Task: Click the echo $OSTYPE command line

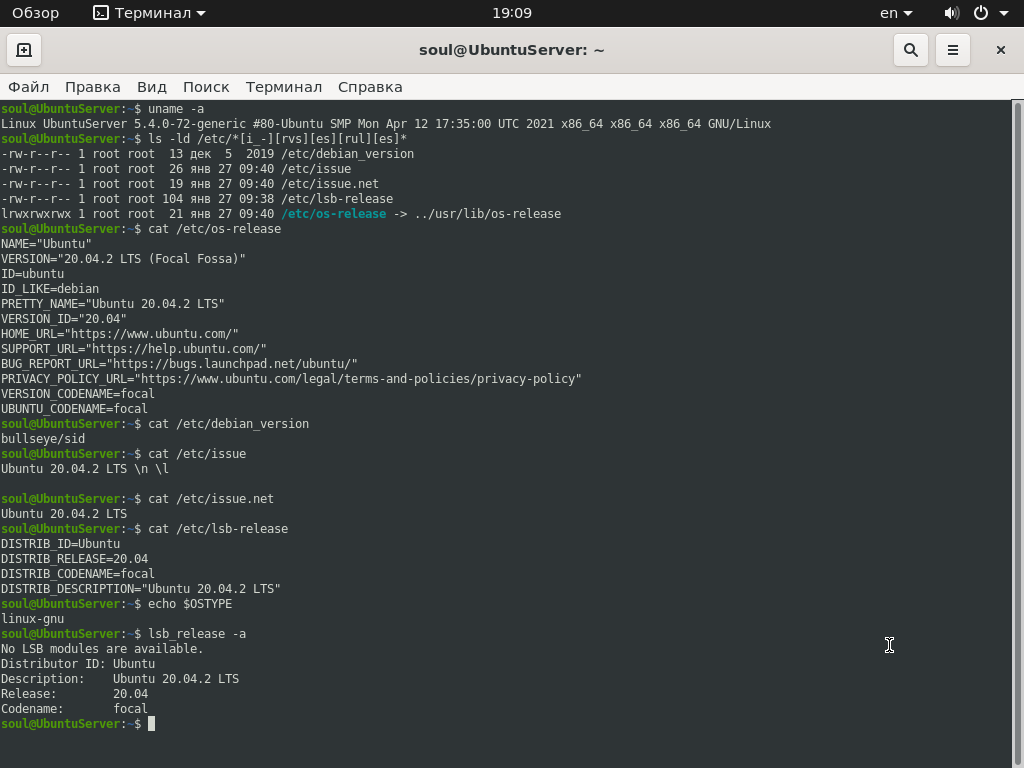Action: [x=116, y=605]
